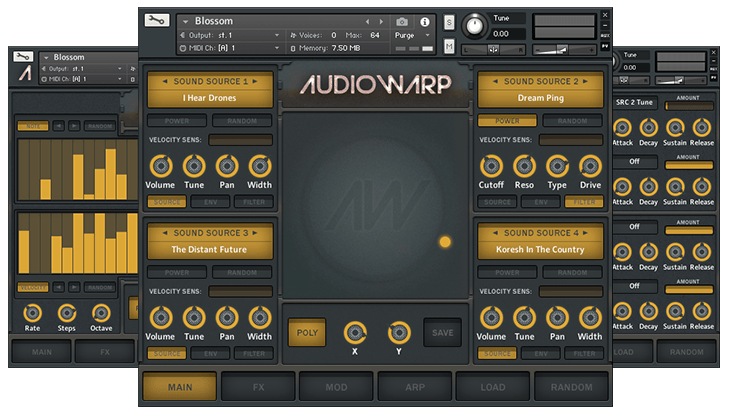730x416 pixels.
Task: Click the main Tune knob in header
Action: [474, 25]
